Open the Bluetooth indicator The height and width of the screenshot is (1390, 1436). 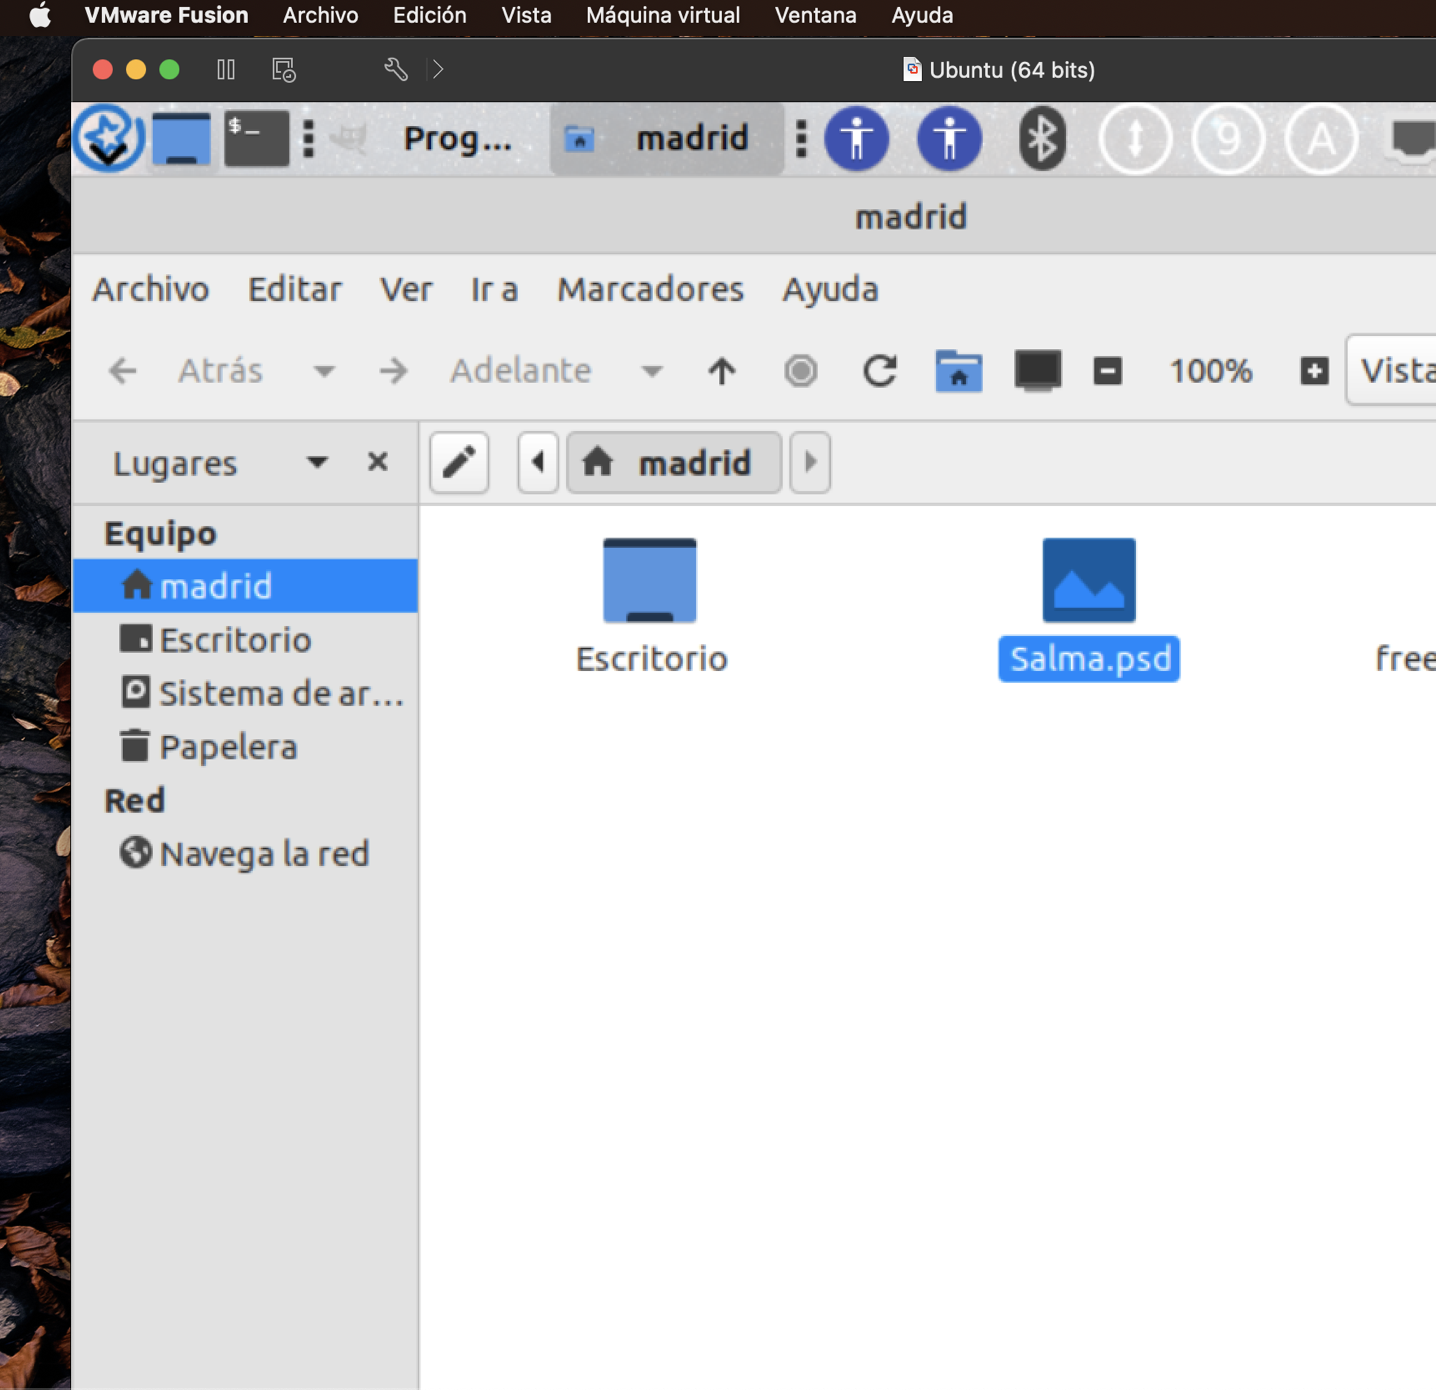1042,138
